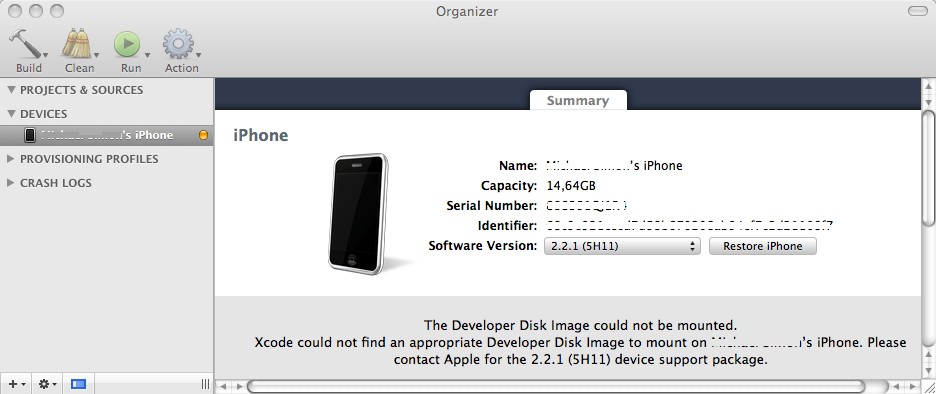Click 'The Developer Disk Image could not be mounted.'
This screenshot has height=394, width=936.
pyautogui.click(x=581, y=326)
